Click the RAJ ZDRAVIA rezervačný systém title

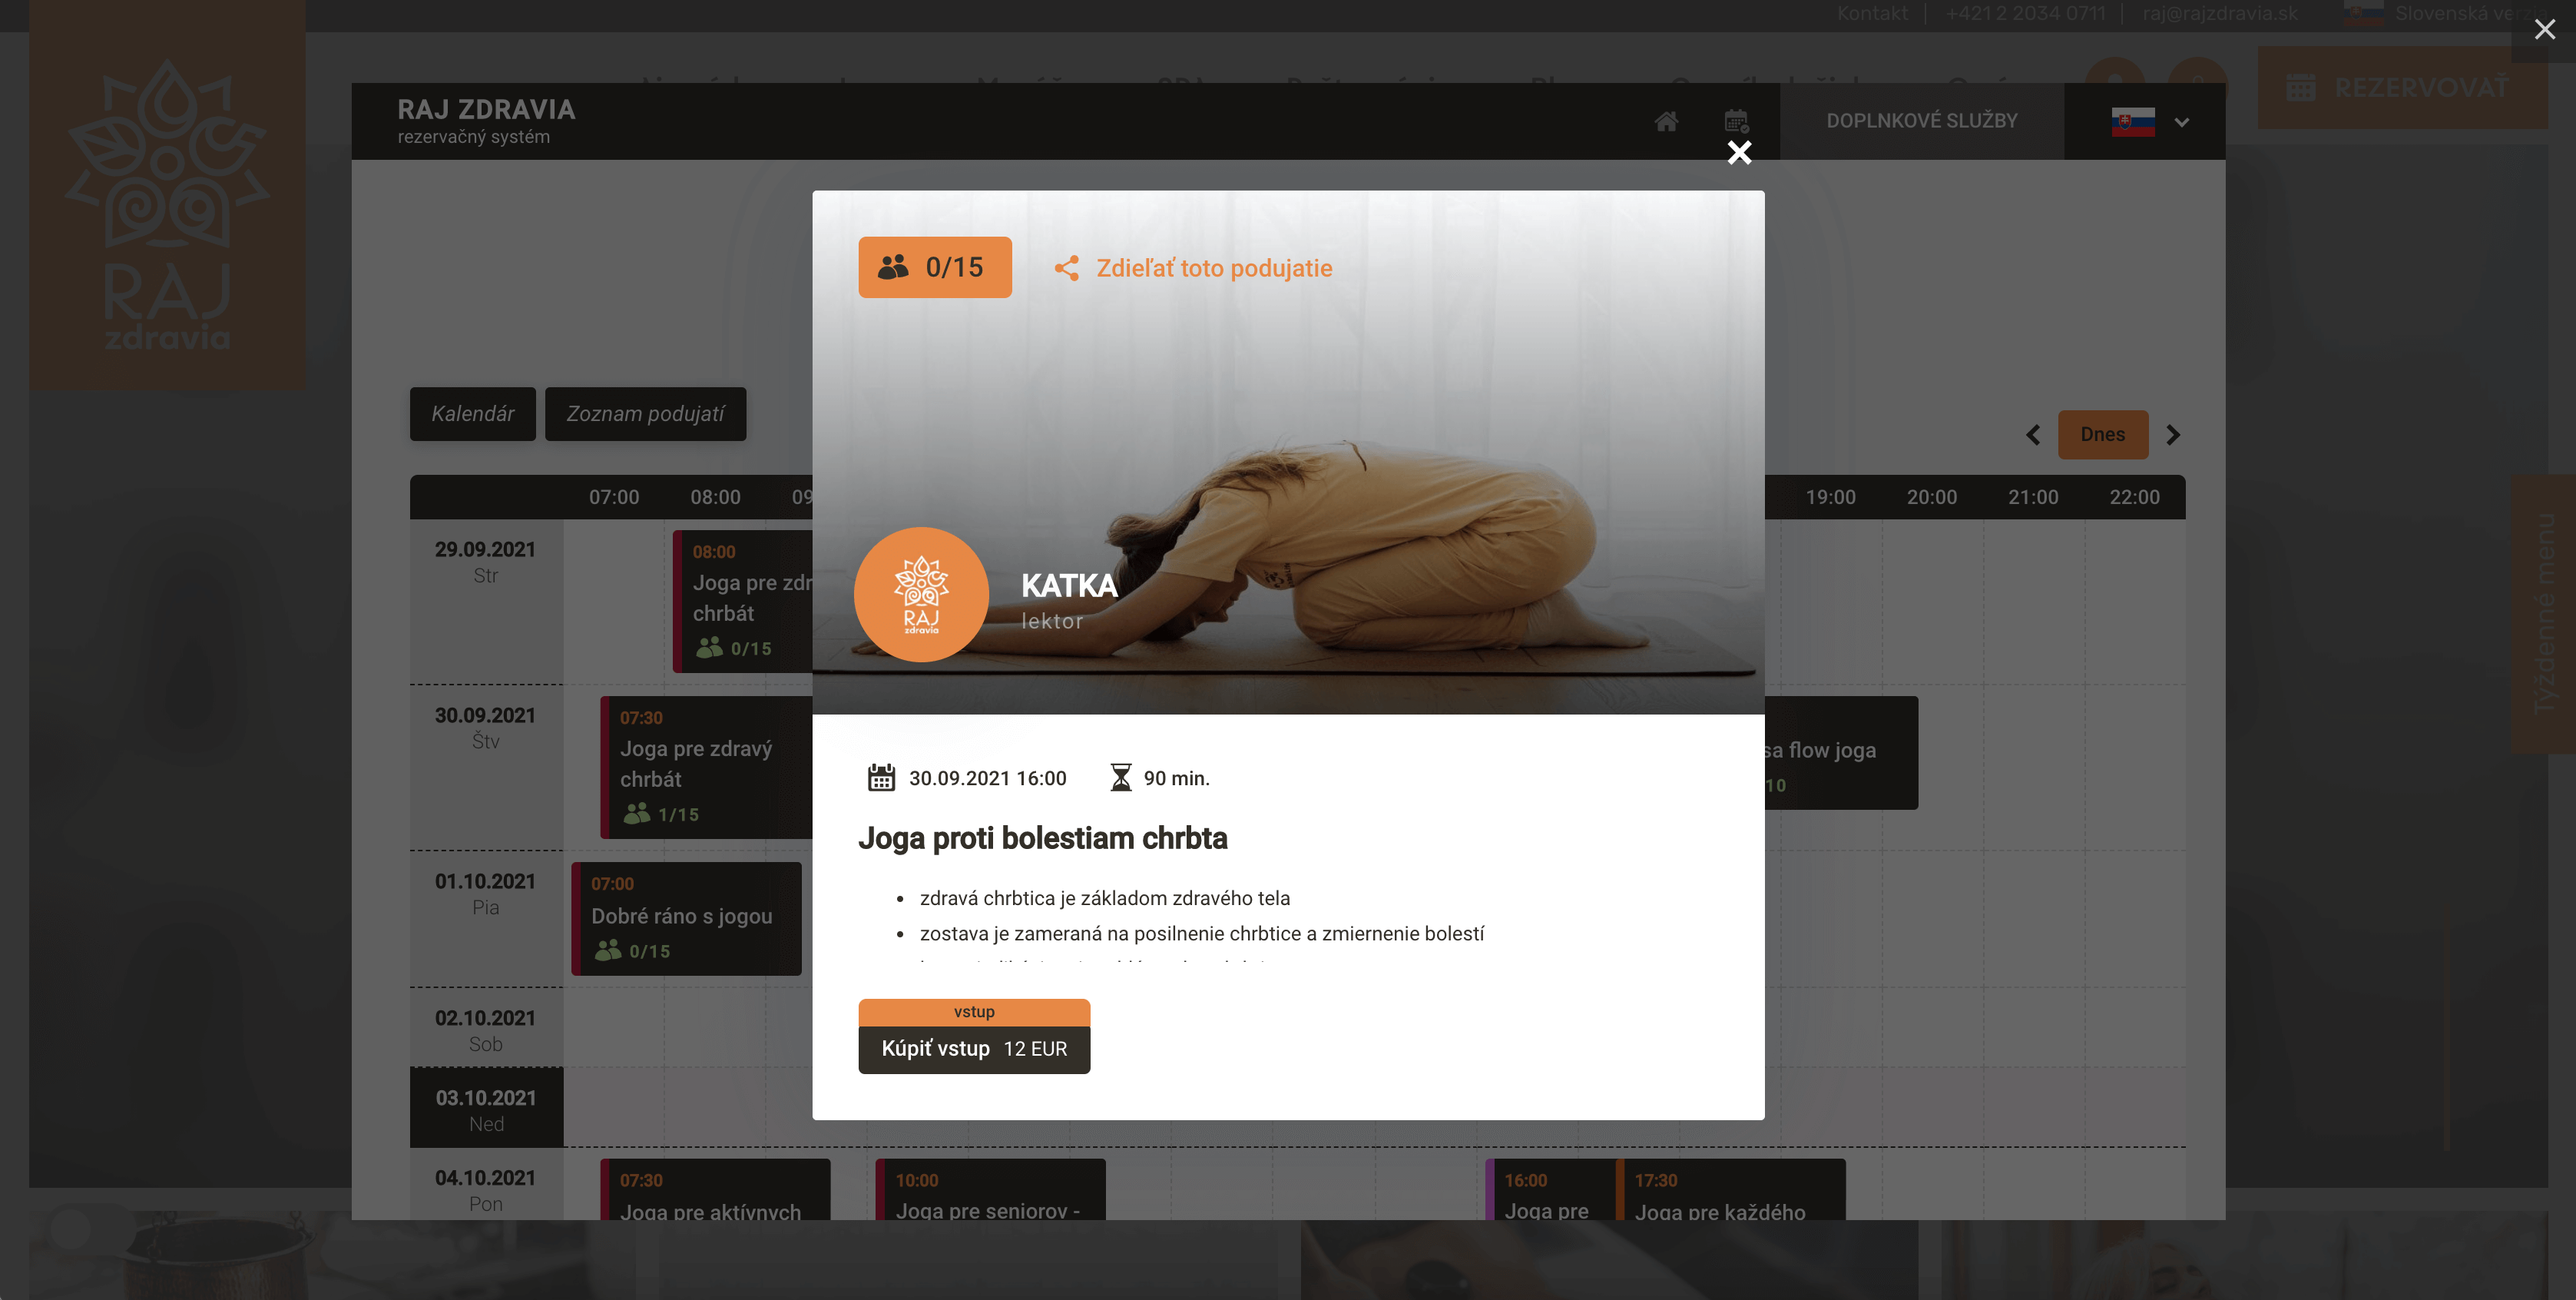coord(486,121)
